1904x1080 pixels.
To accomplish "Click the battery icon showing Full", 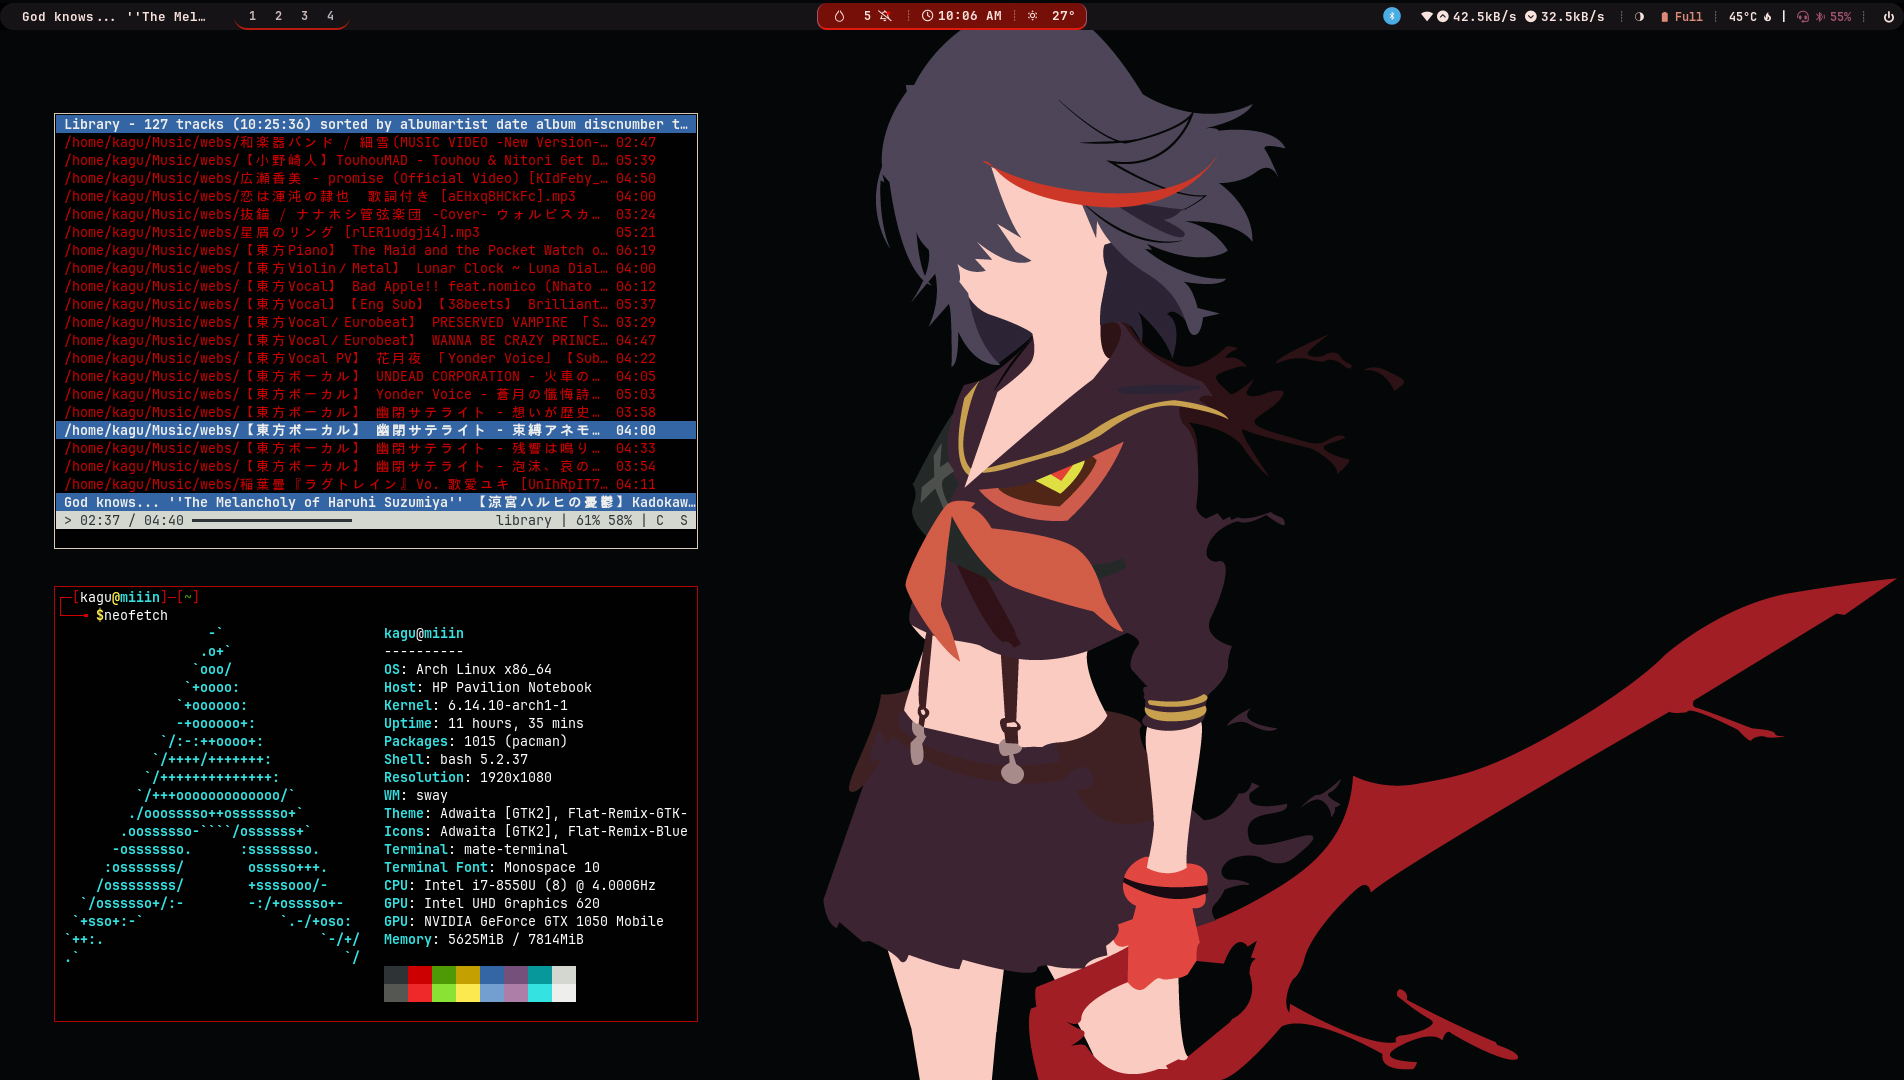I will [1665, 16].
